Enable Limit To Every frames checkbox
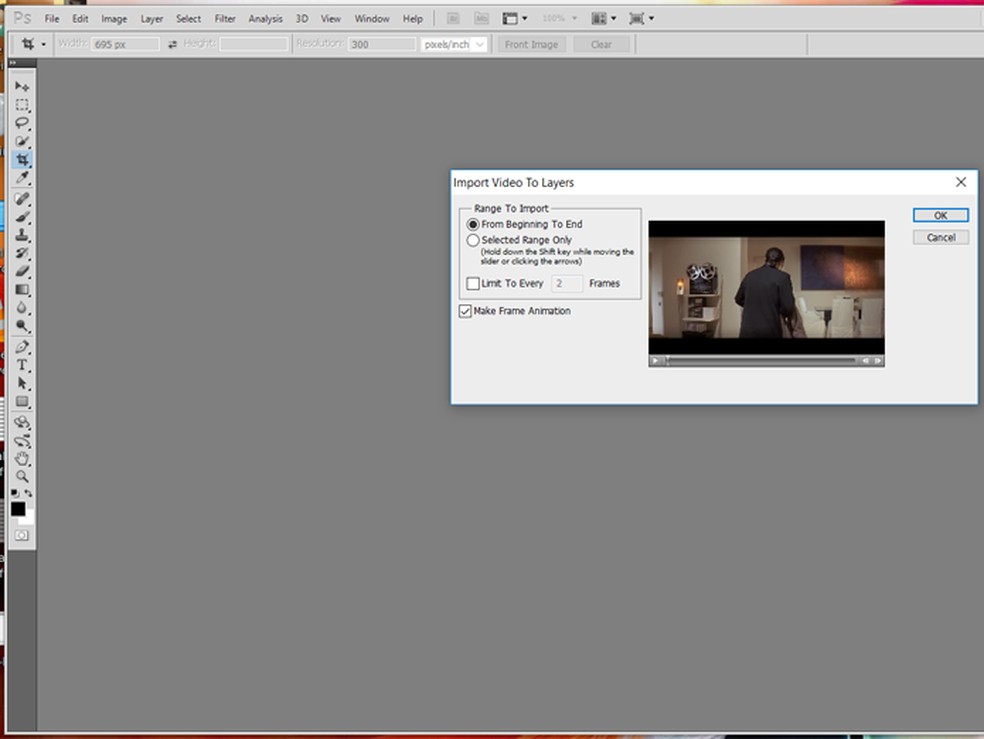984x739 pixels. [473, 284]
